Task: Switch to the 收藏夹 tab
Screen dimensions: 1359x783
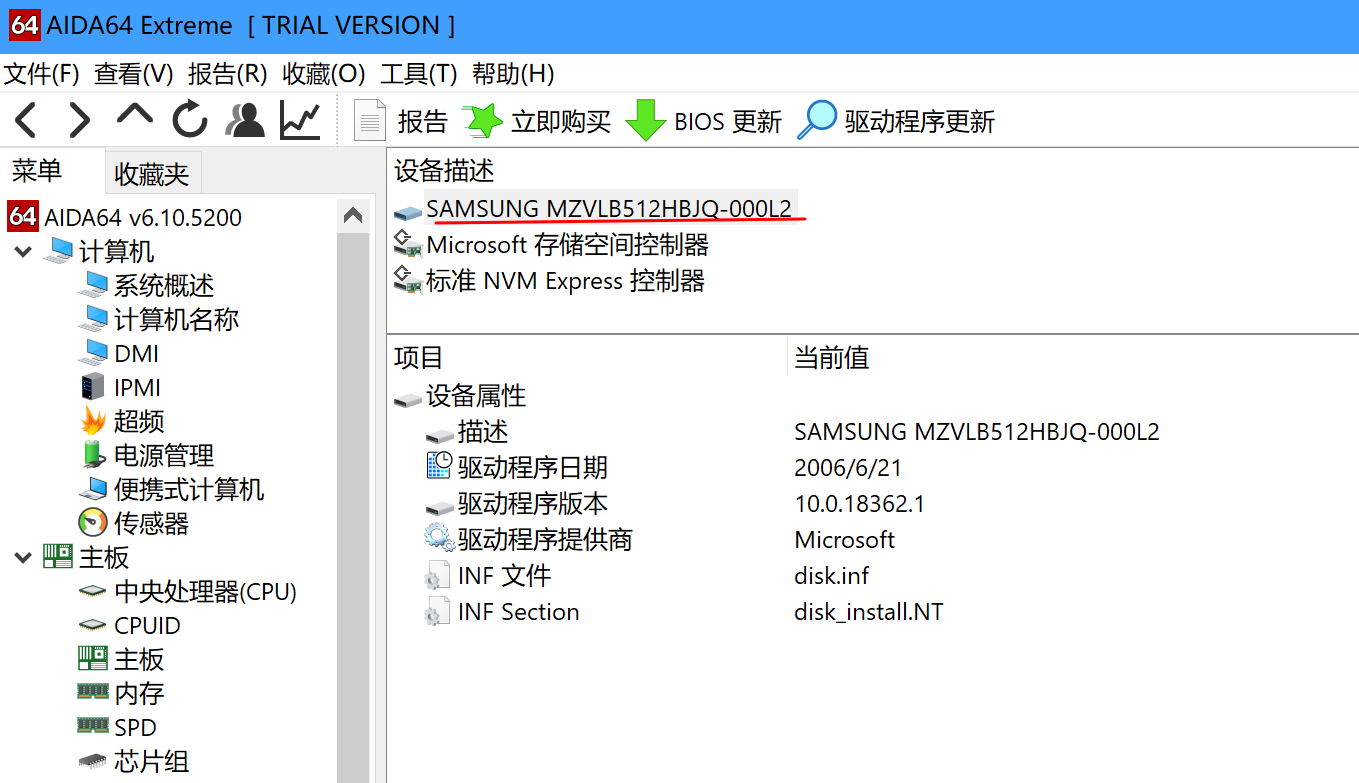Action: (x=152, y=171)
